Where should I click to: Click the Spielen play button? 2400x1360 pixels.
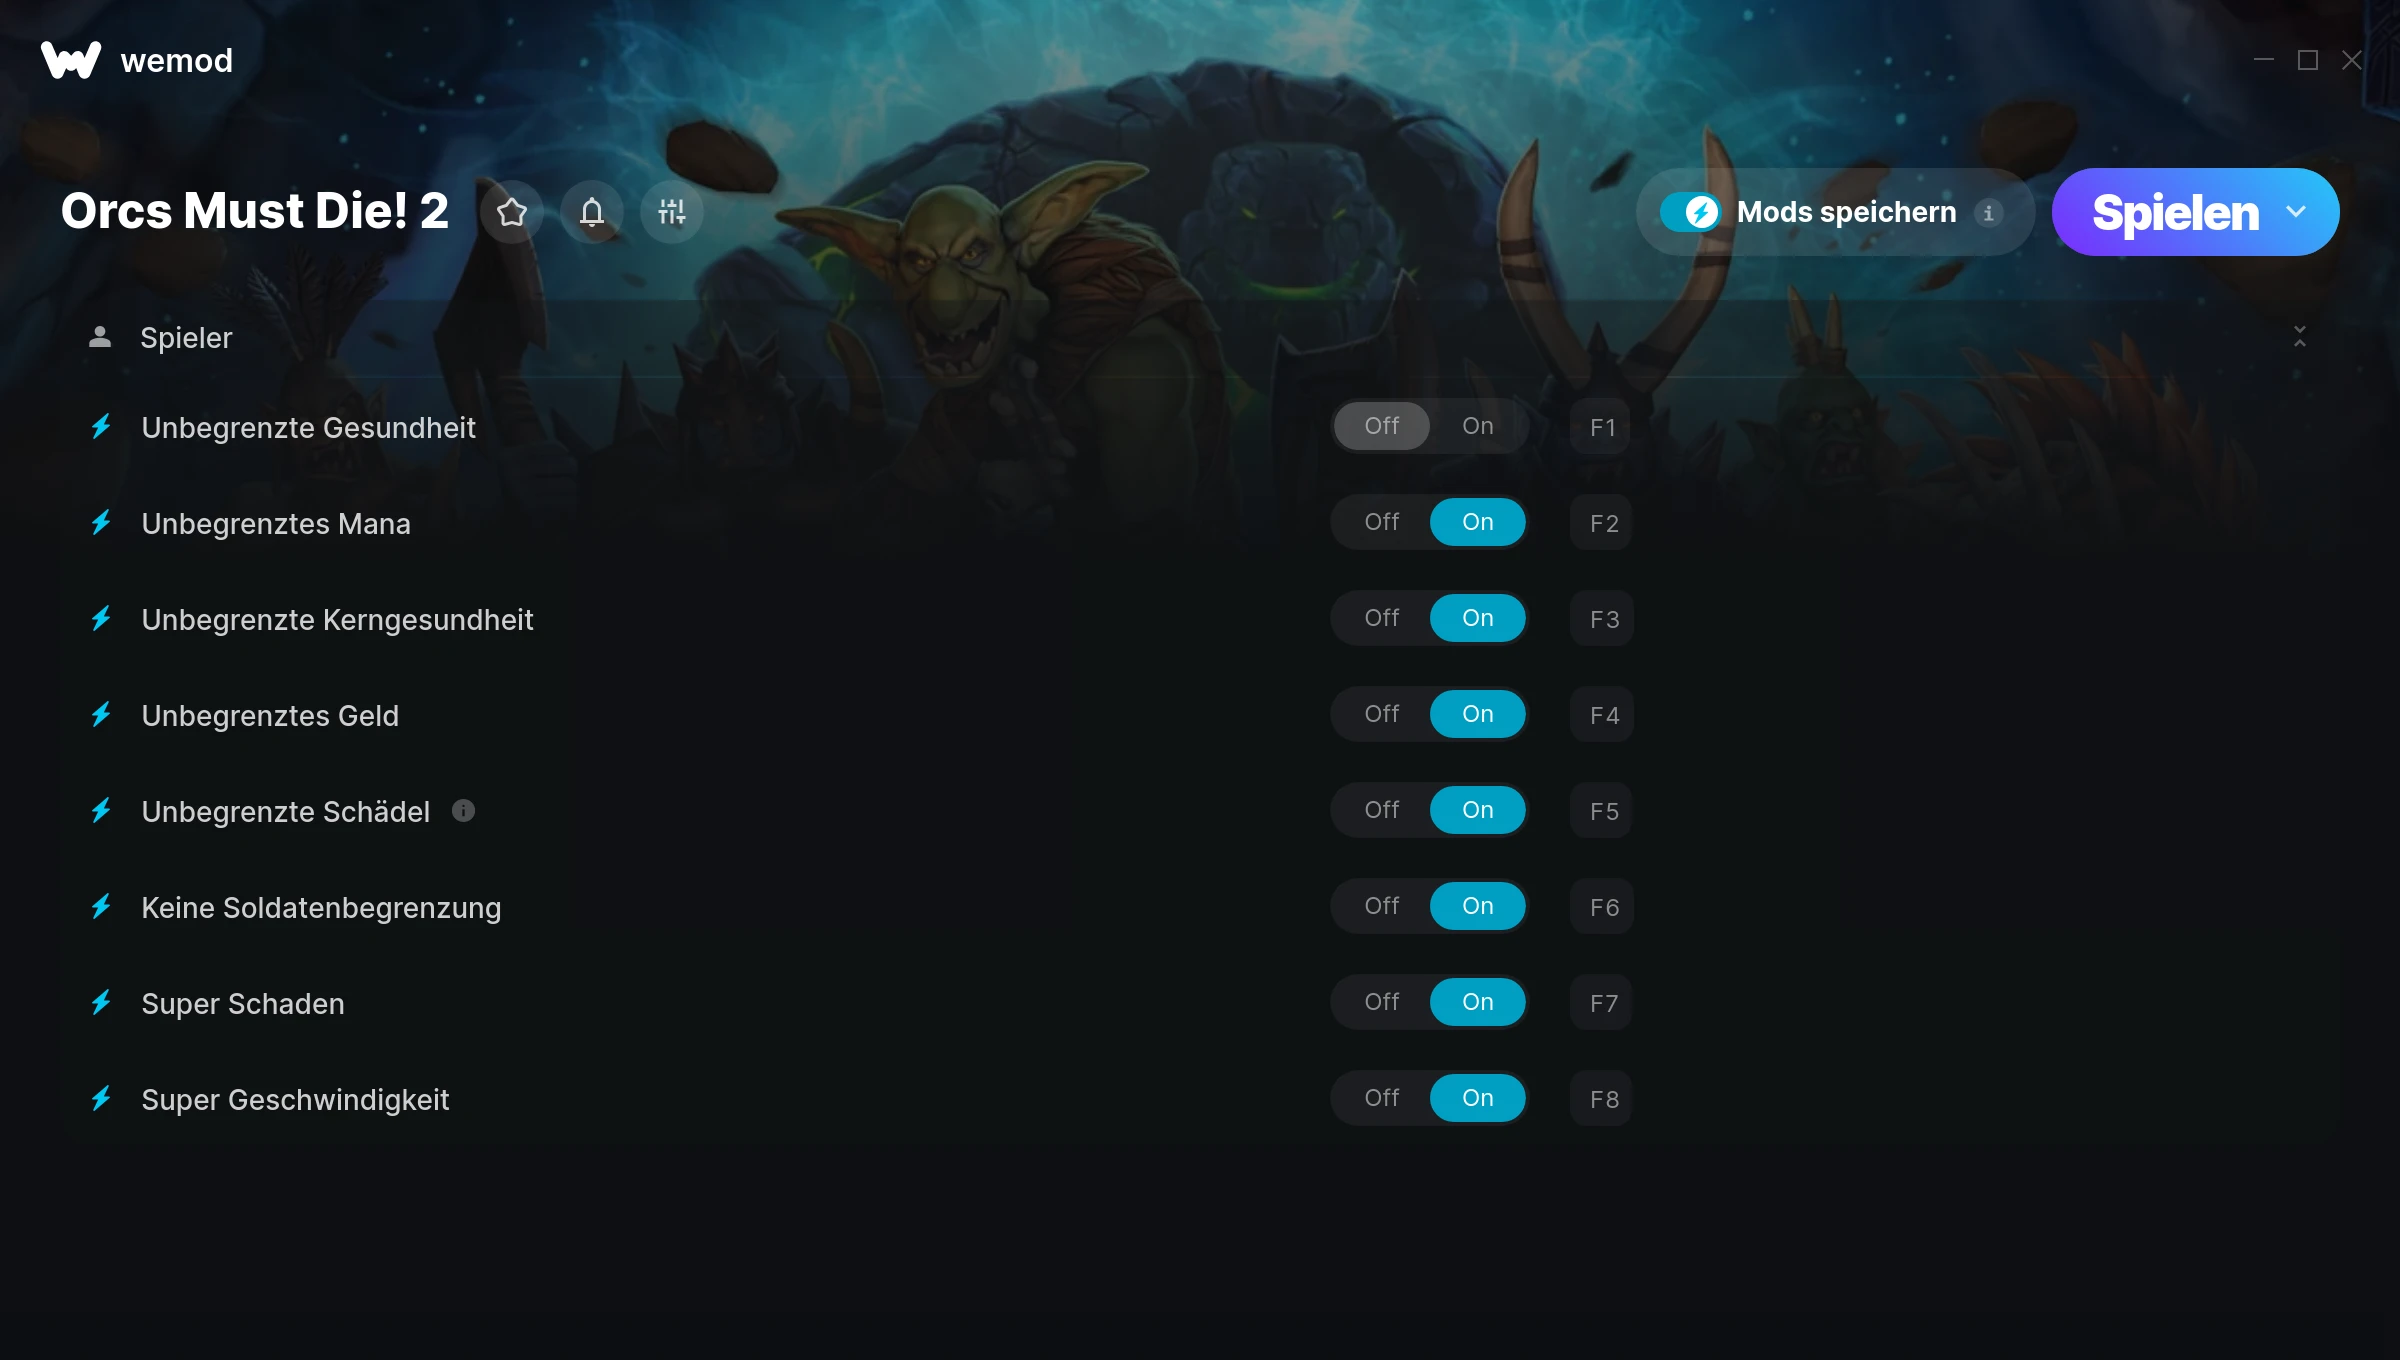(x=2175, y=212)
